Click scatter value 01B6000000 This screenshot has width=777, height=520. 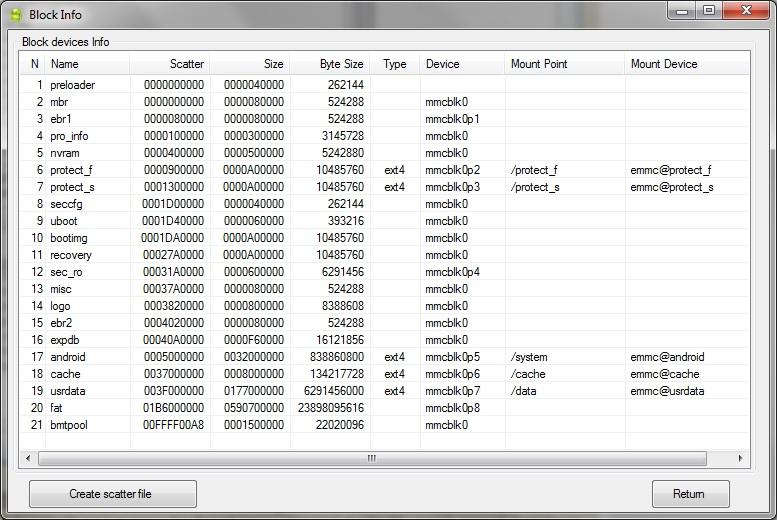[173, 408]
